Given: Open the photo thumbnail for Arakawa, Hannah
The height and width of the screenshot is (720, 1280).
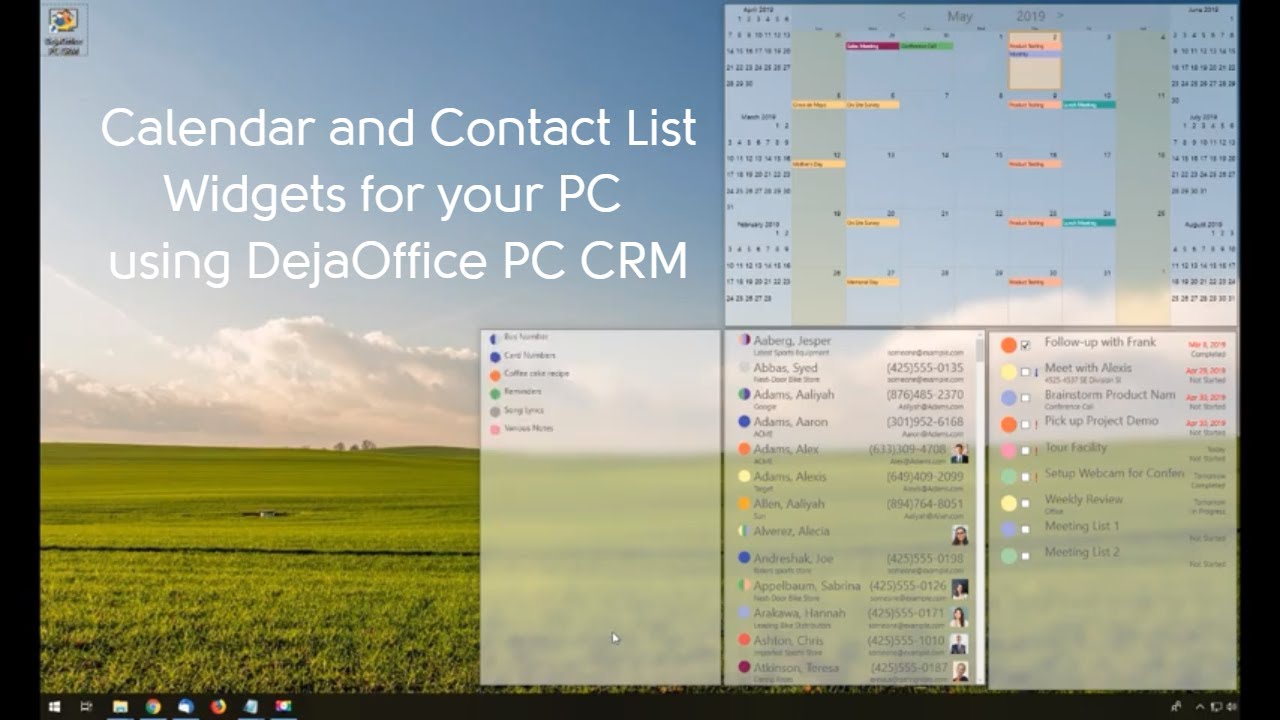Looking at the screenshot, I should click(x=959, y=617).
